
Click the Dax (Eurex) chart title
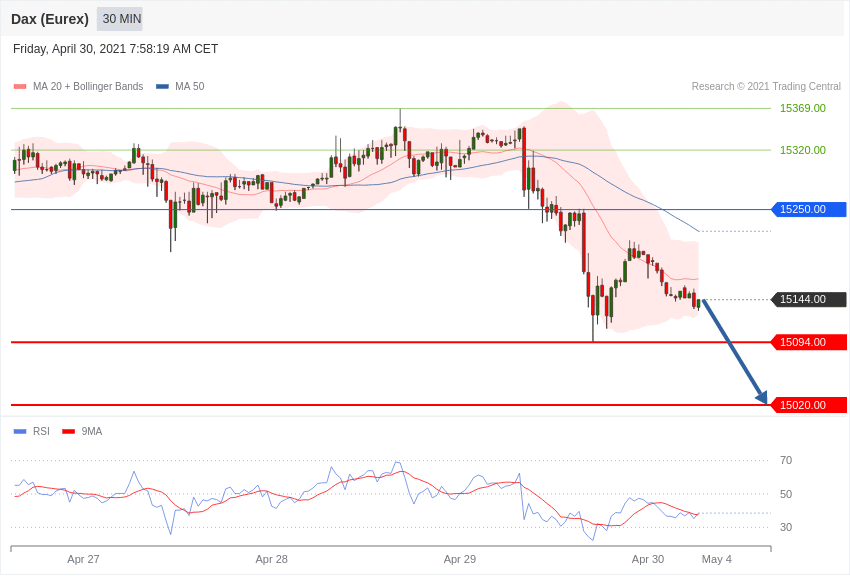tap(50, 19)
